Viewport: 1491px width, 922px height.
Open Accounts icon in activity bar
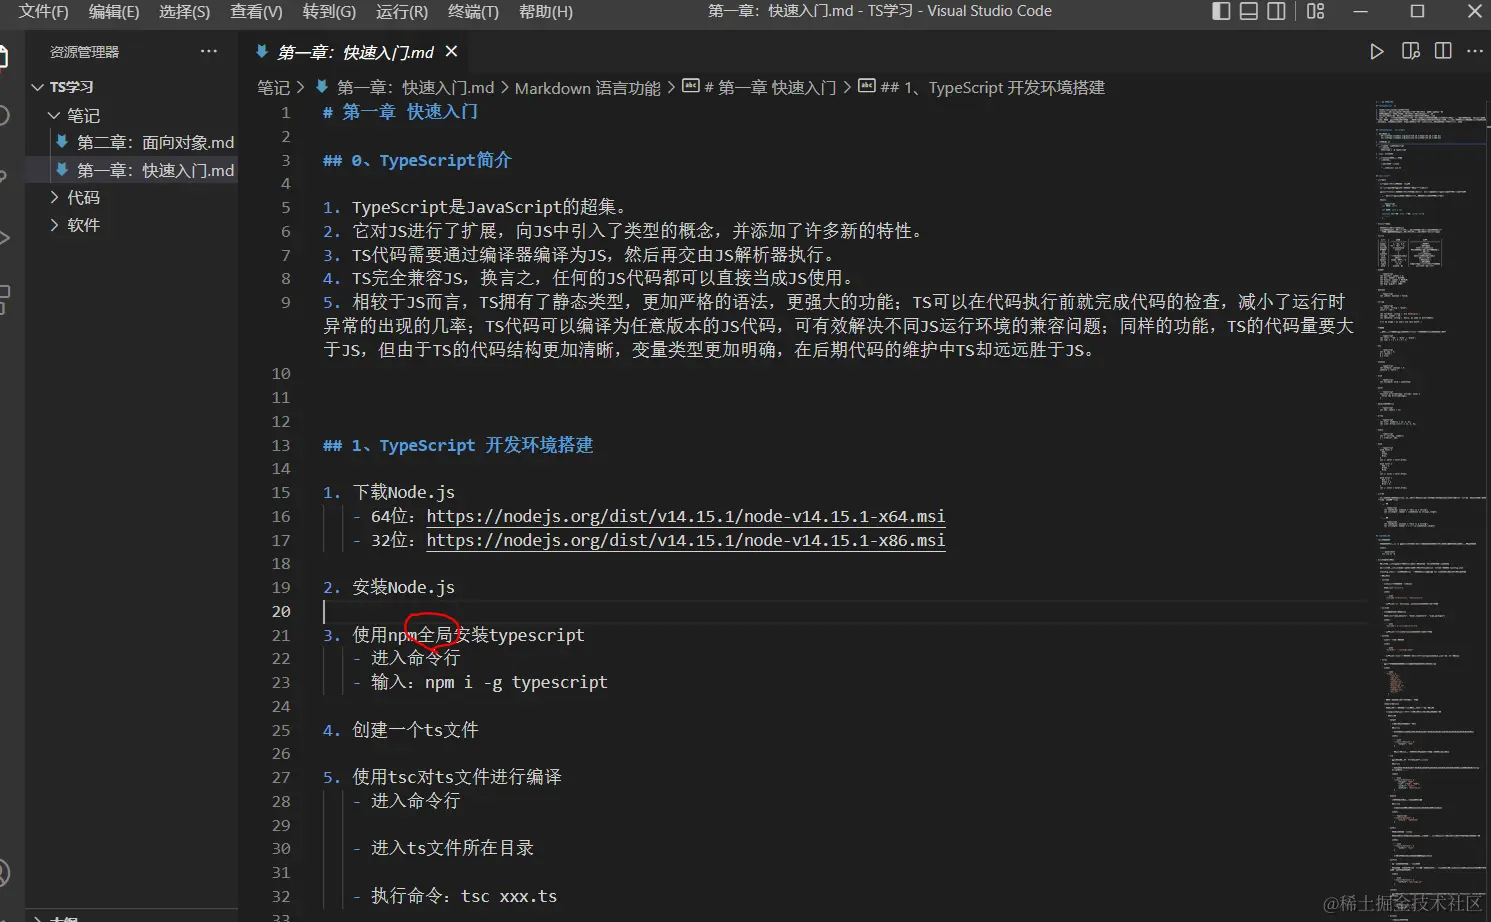tap(4, 872)
